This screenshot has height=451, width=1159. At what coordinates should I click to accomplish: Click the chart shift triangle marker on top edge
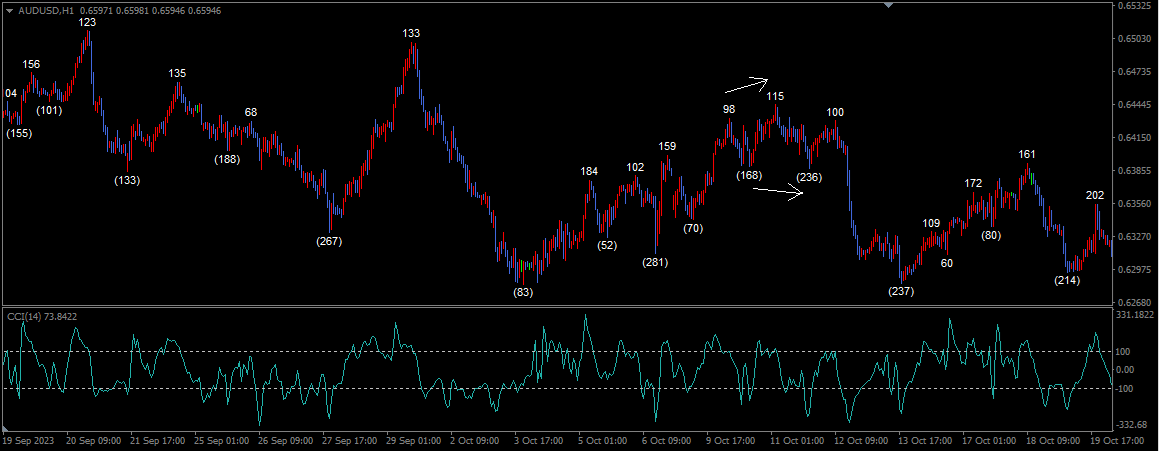click(889, 5)
